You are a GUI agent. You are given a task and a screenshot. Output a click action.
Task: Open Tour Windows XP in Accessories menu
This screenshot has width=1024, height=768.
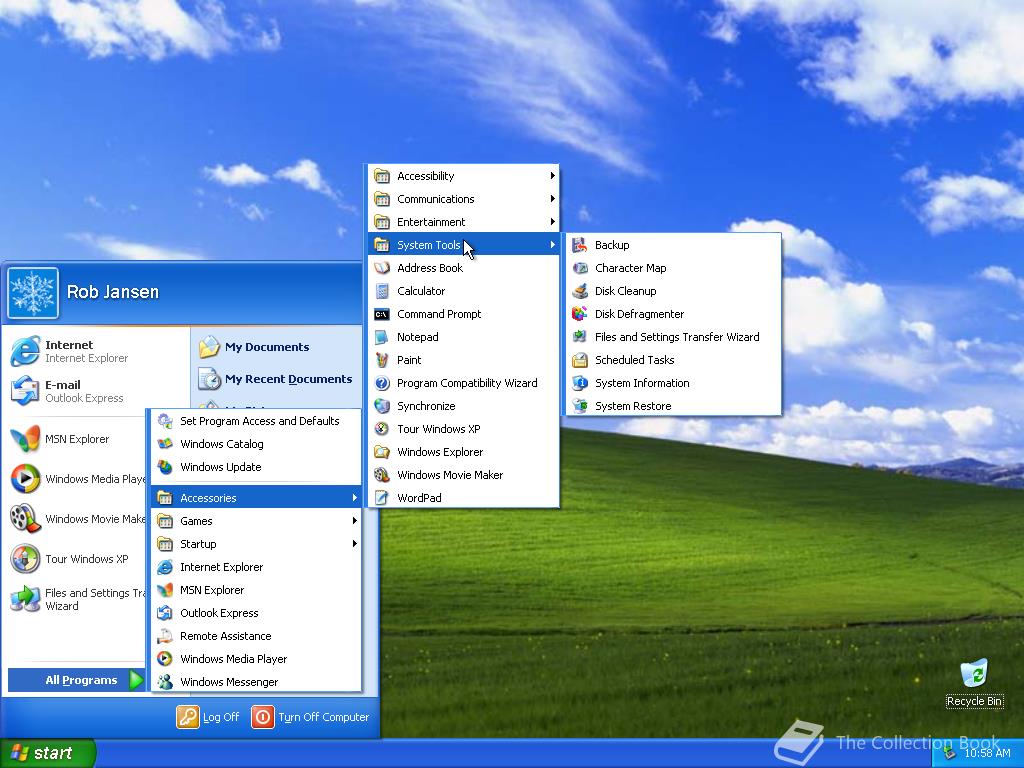[463, 429]
